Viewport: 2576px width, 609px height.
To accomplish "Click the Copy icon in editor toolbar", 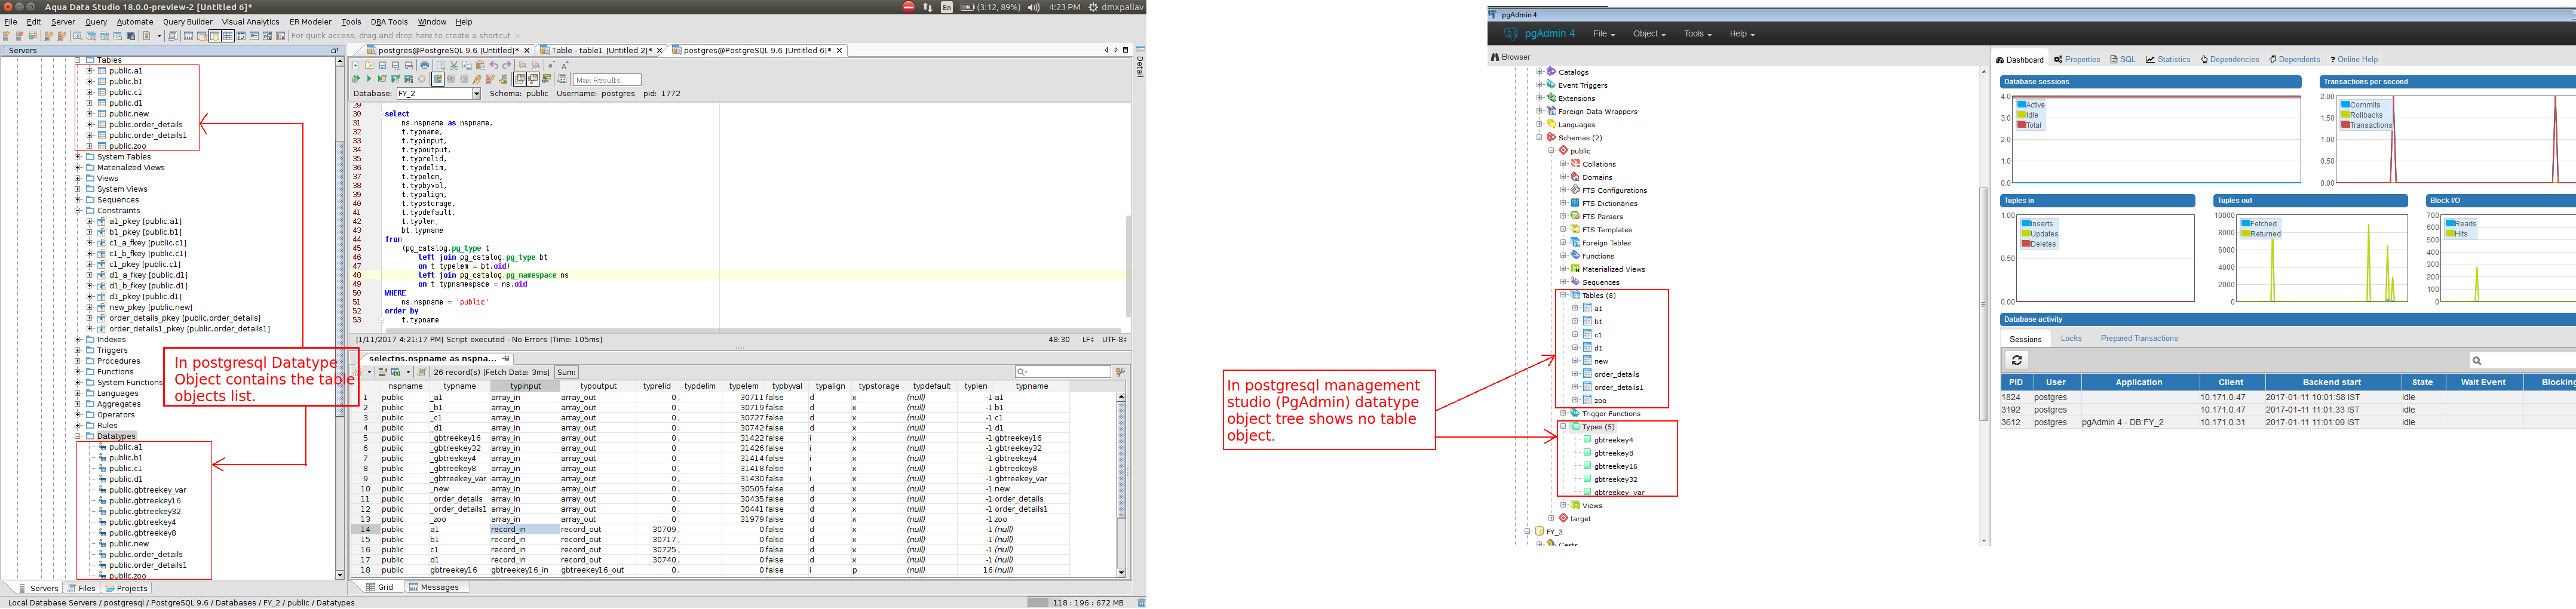I will click(x=467, y=65).
